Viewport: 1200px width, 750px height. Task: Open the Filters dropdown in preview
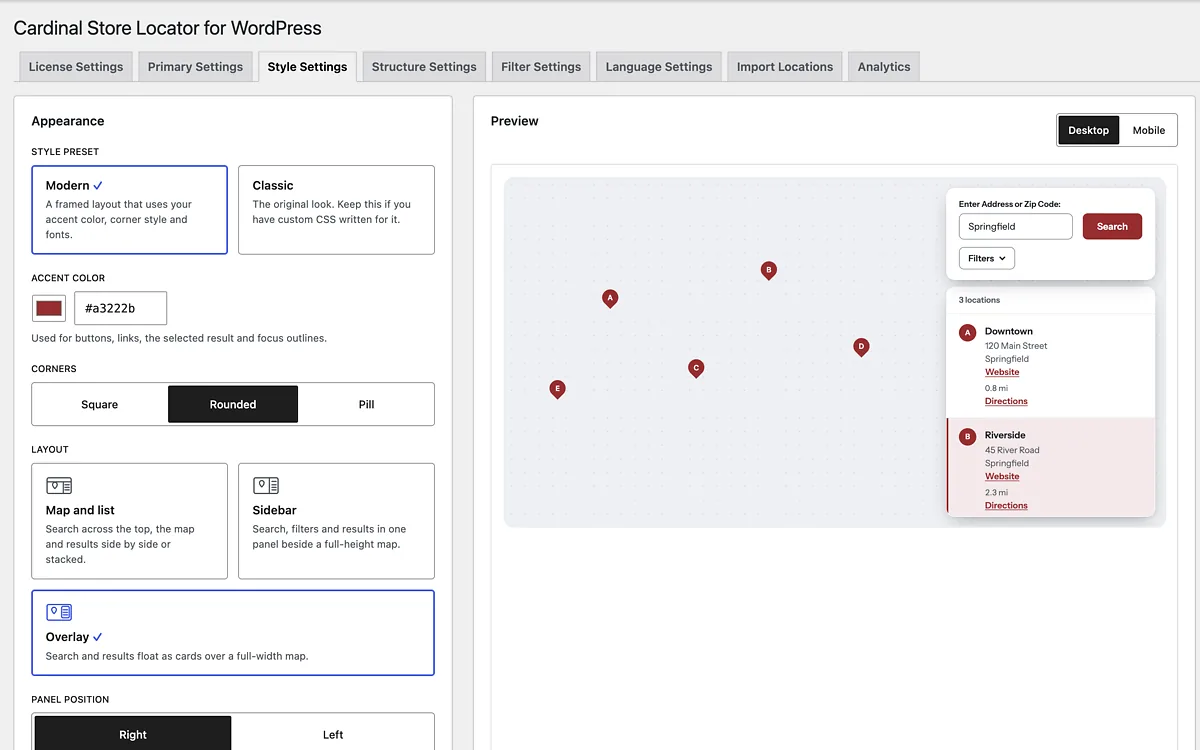[987, 258]
